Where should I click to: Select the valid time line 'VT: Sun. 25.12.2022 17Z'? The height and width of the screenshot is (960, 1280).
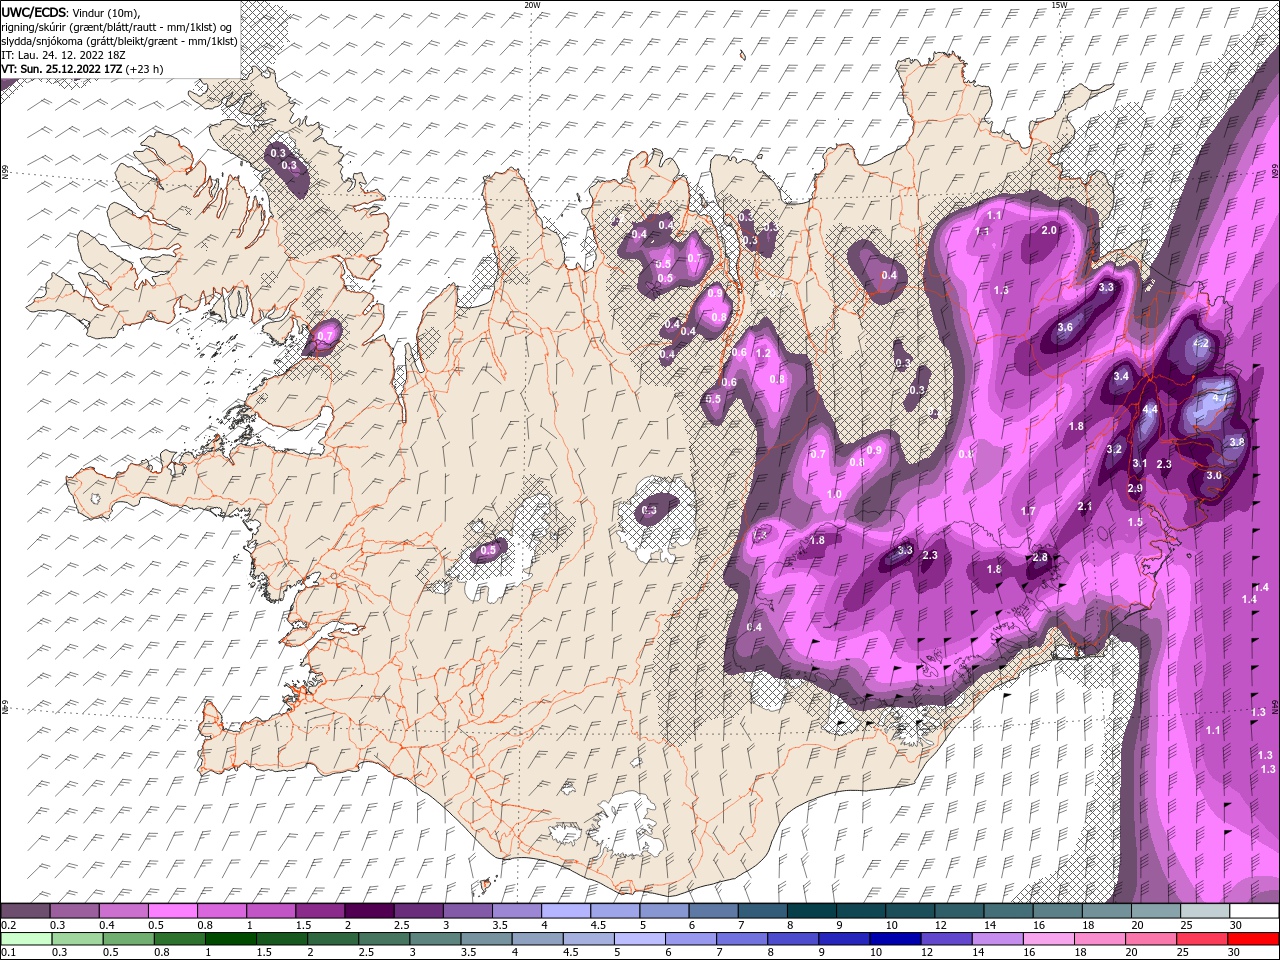(x=62, y=69)
